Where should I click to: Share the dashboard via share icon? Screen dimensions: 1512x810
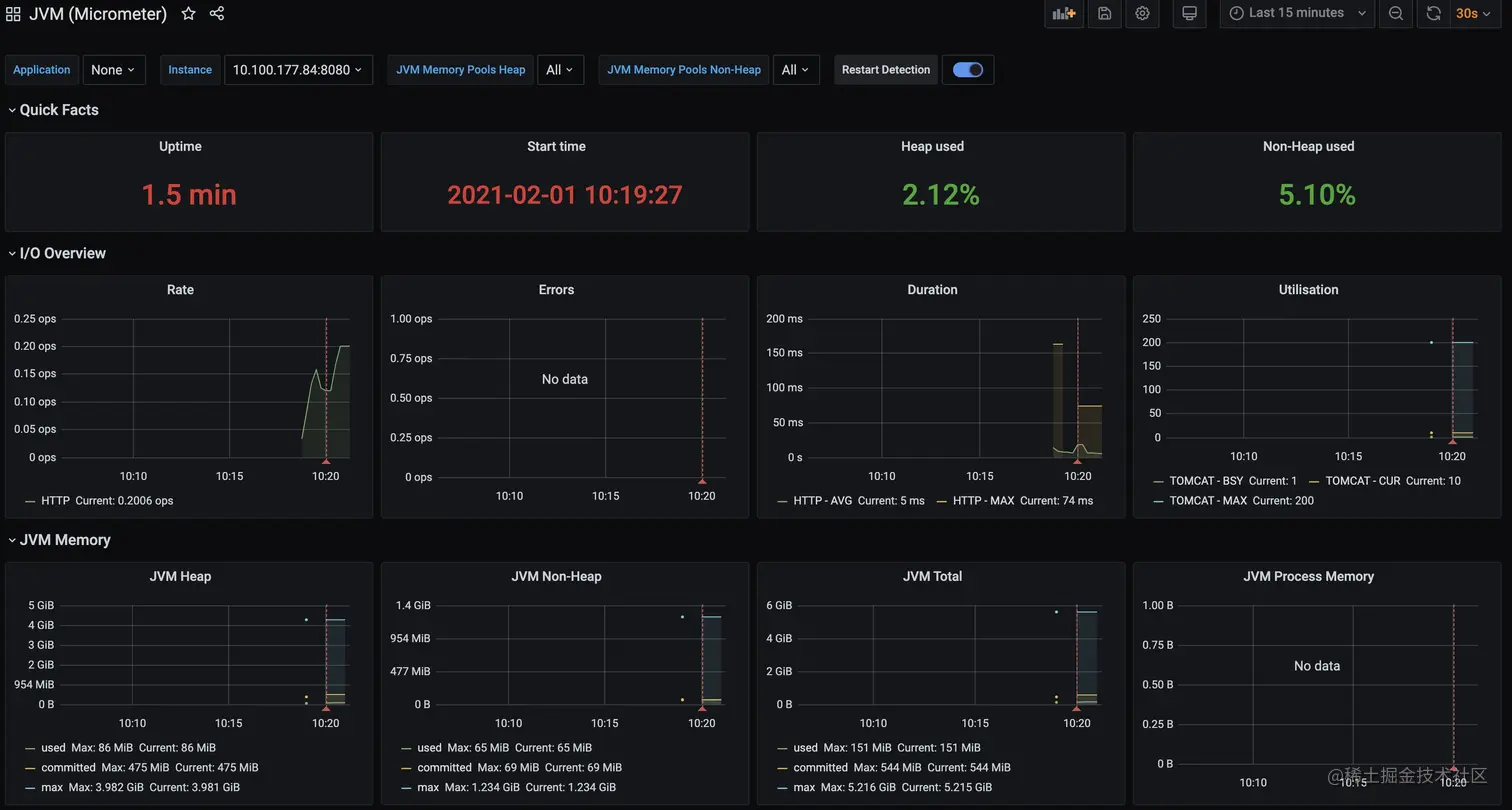pyautogui.click(x=217, y=14)
